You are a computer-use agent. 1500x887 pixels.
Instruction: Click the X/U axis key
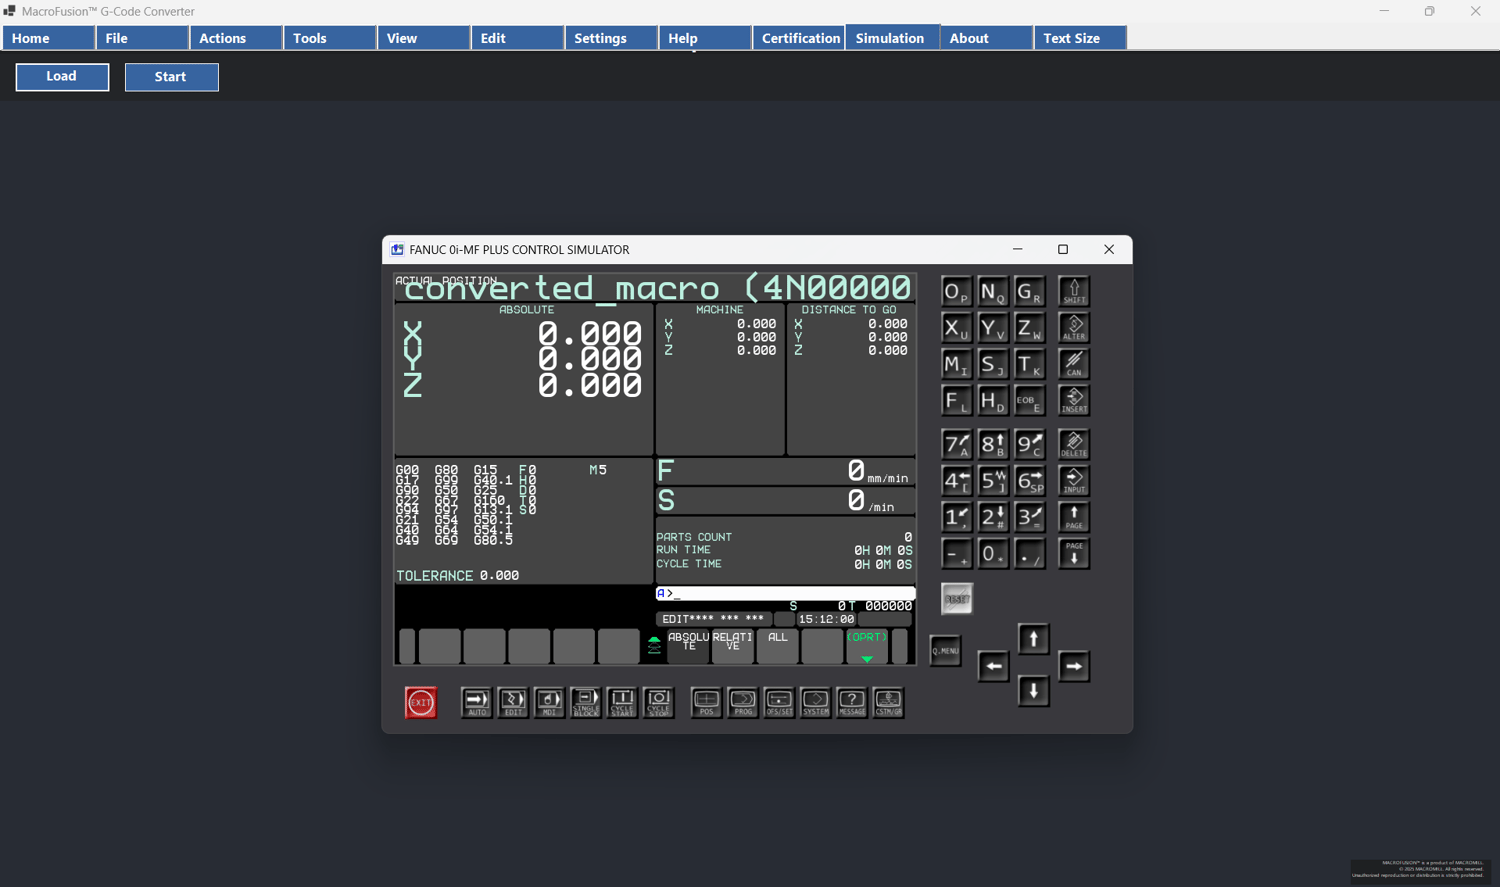coord(957,328)
